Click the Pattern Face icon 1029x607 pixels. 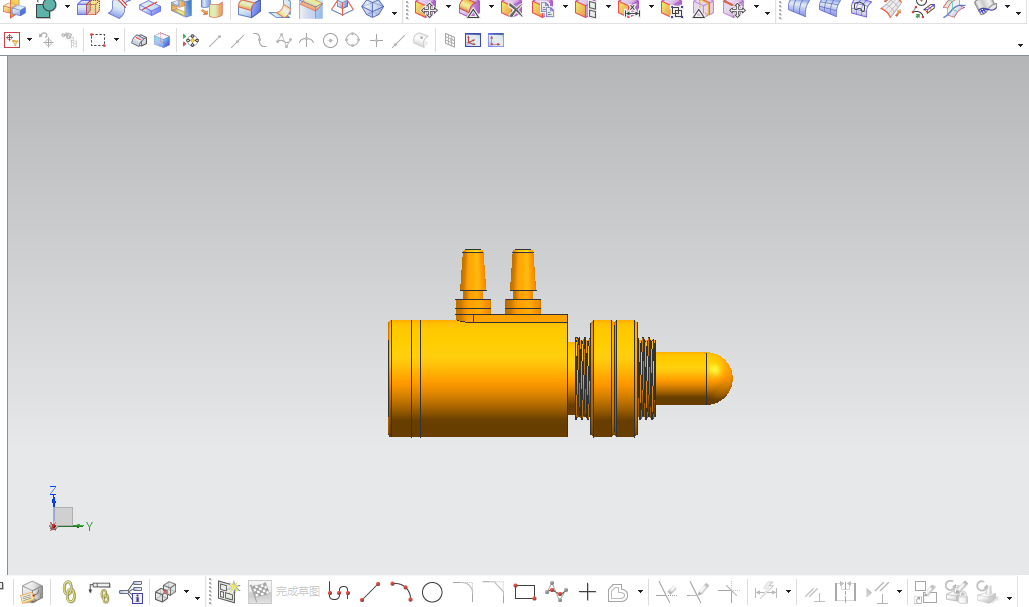click(x=586, y=9)
